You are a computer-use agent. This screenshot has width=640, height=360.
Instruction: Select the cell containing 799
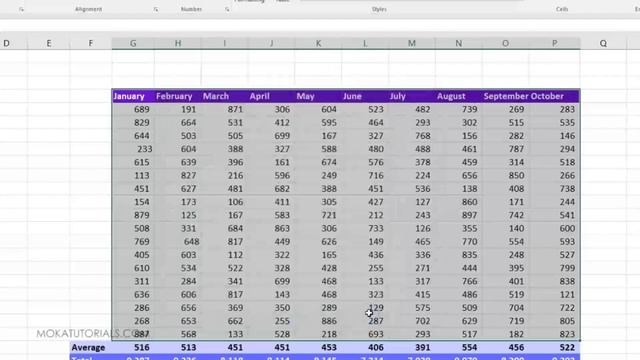point(554,268)
